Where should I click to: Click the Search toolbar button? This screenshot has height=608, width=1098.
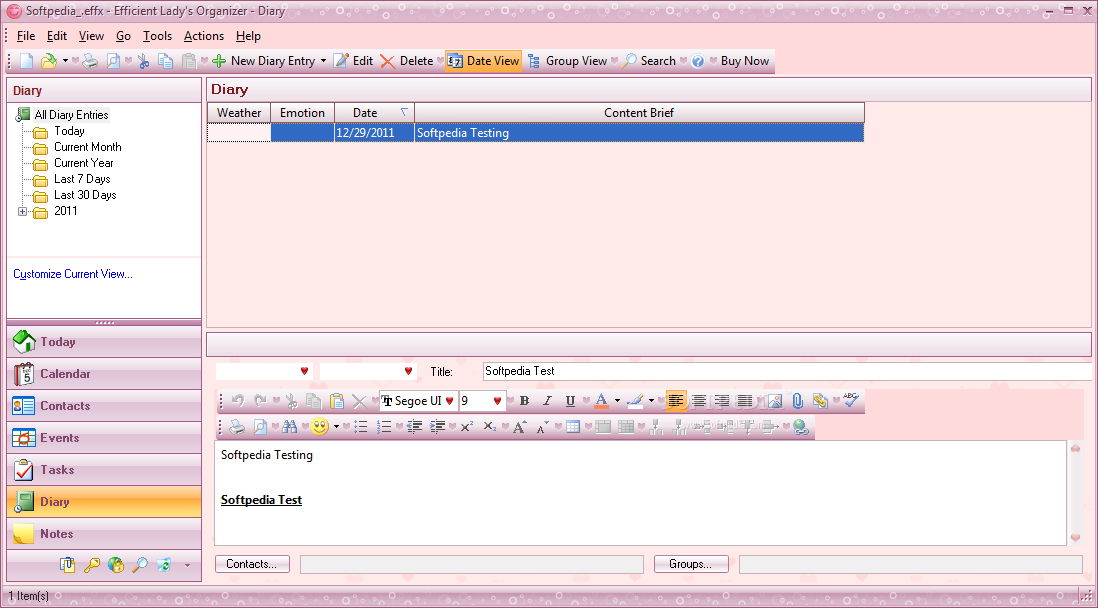[649, 61]
